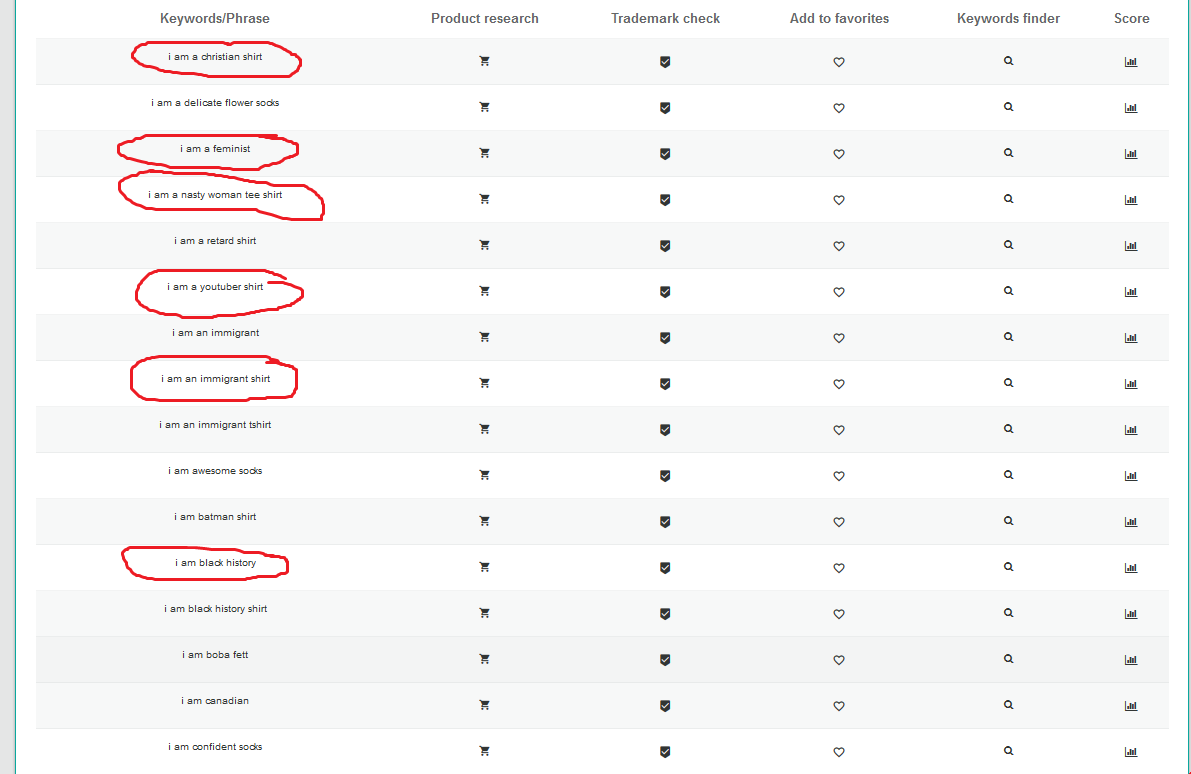View score for 'i am a youtuber shirt'
The image size is (1191, 774).
[1131, 292]
